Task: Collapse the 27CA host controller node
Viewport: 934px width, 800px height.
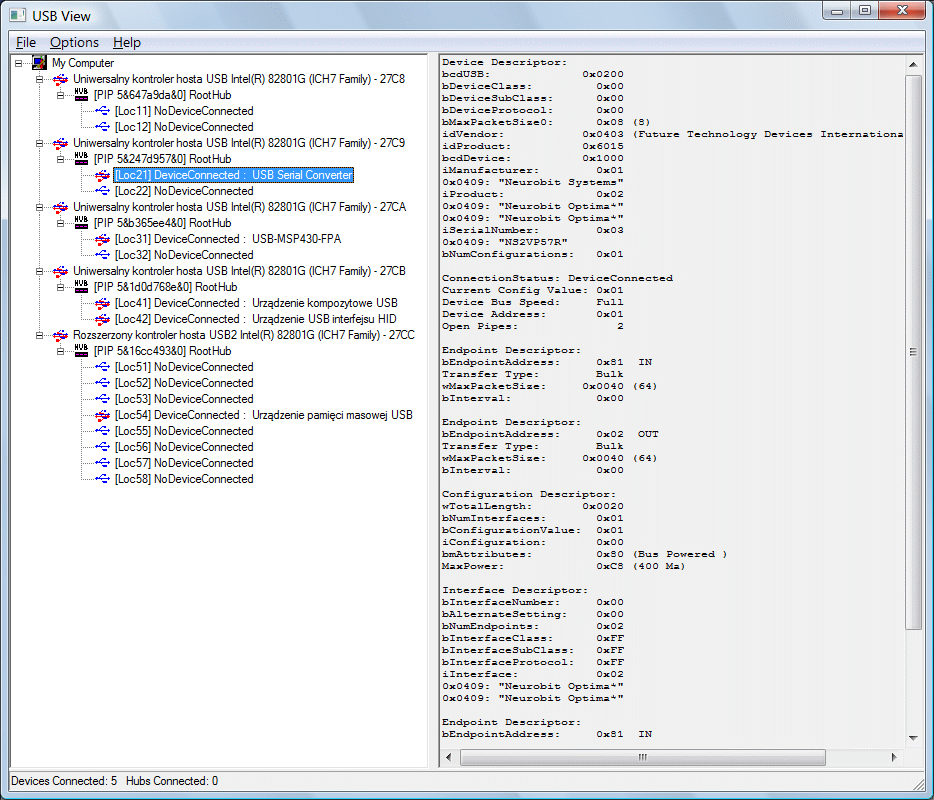Action: [x=39, y=207]
